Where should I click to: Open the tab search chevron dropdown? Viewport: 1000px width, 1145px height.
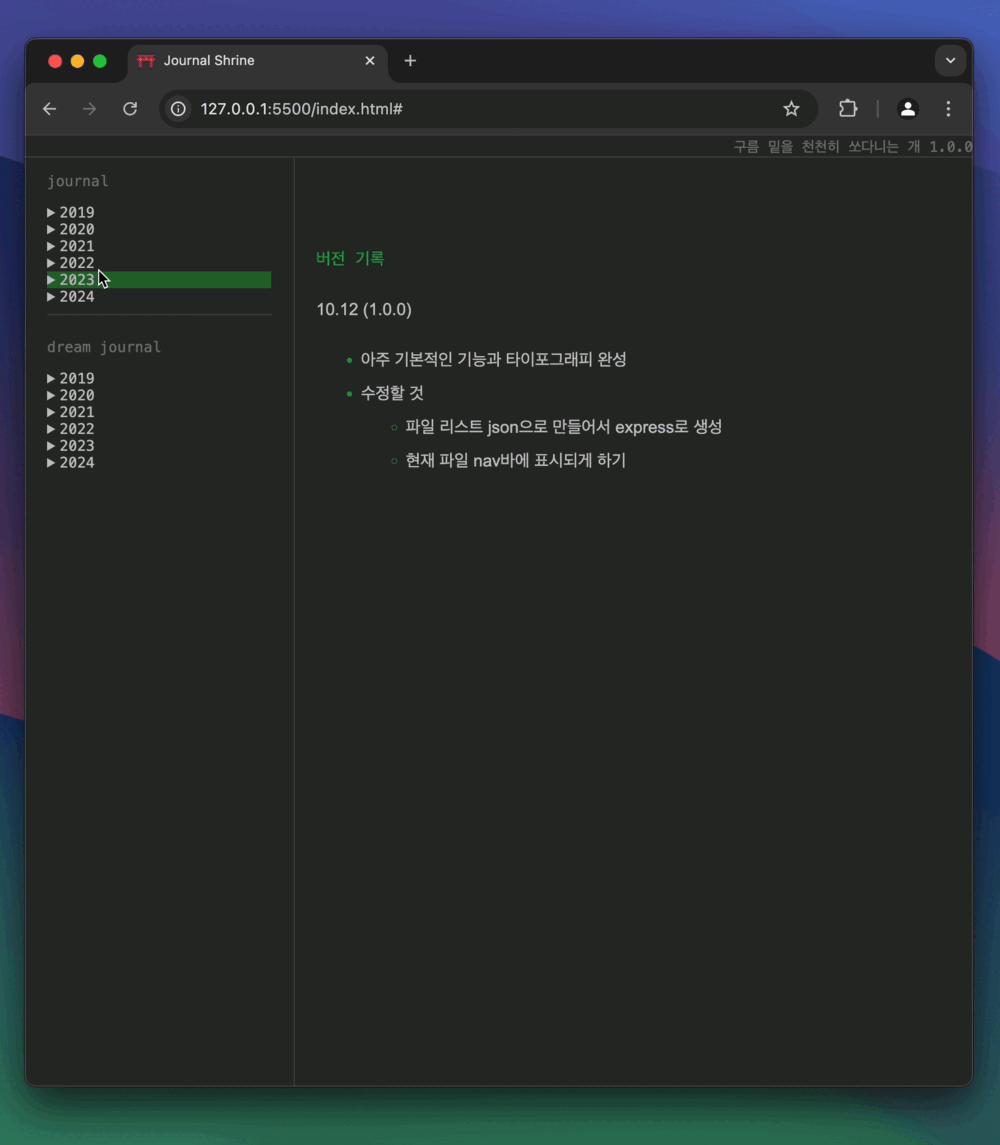coord(950,60)
